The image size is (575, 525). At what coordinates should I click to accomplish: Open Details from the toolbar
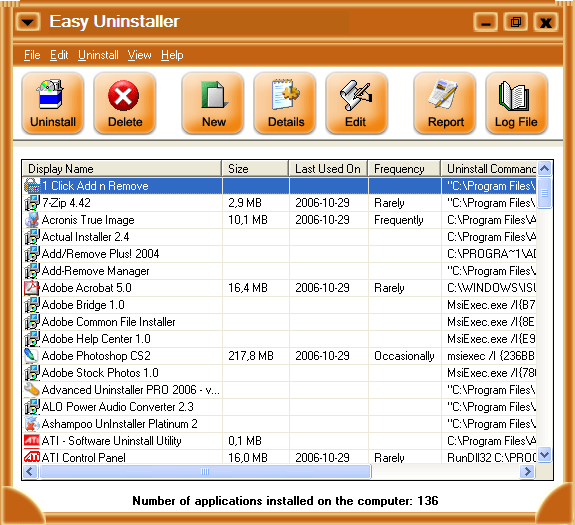point(285,103)
